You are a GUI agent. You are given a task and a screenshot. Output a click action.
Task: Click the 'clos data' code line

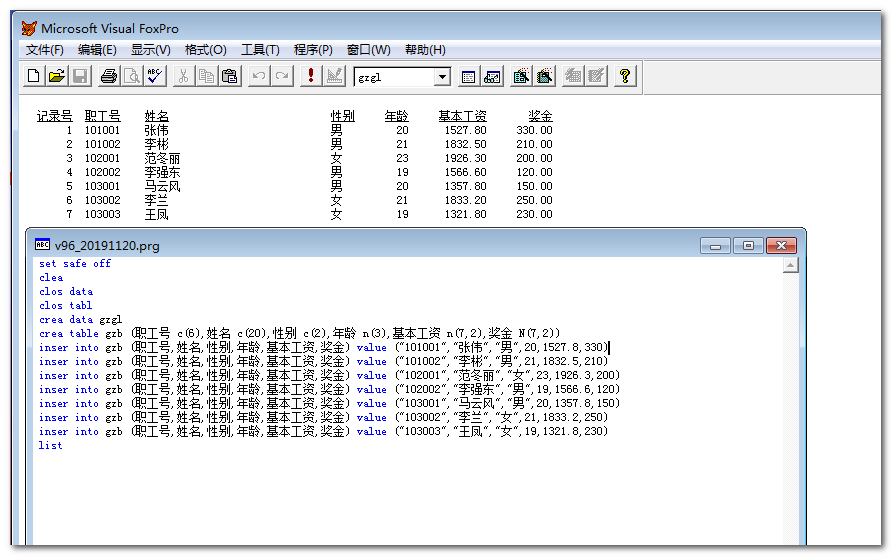[x=66, y=291]
